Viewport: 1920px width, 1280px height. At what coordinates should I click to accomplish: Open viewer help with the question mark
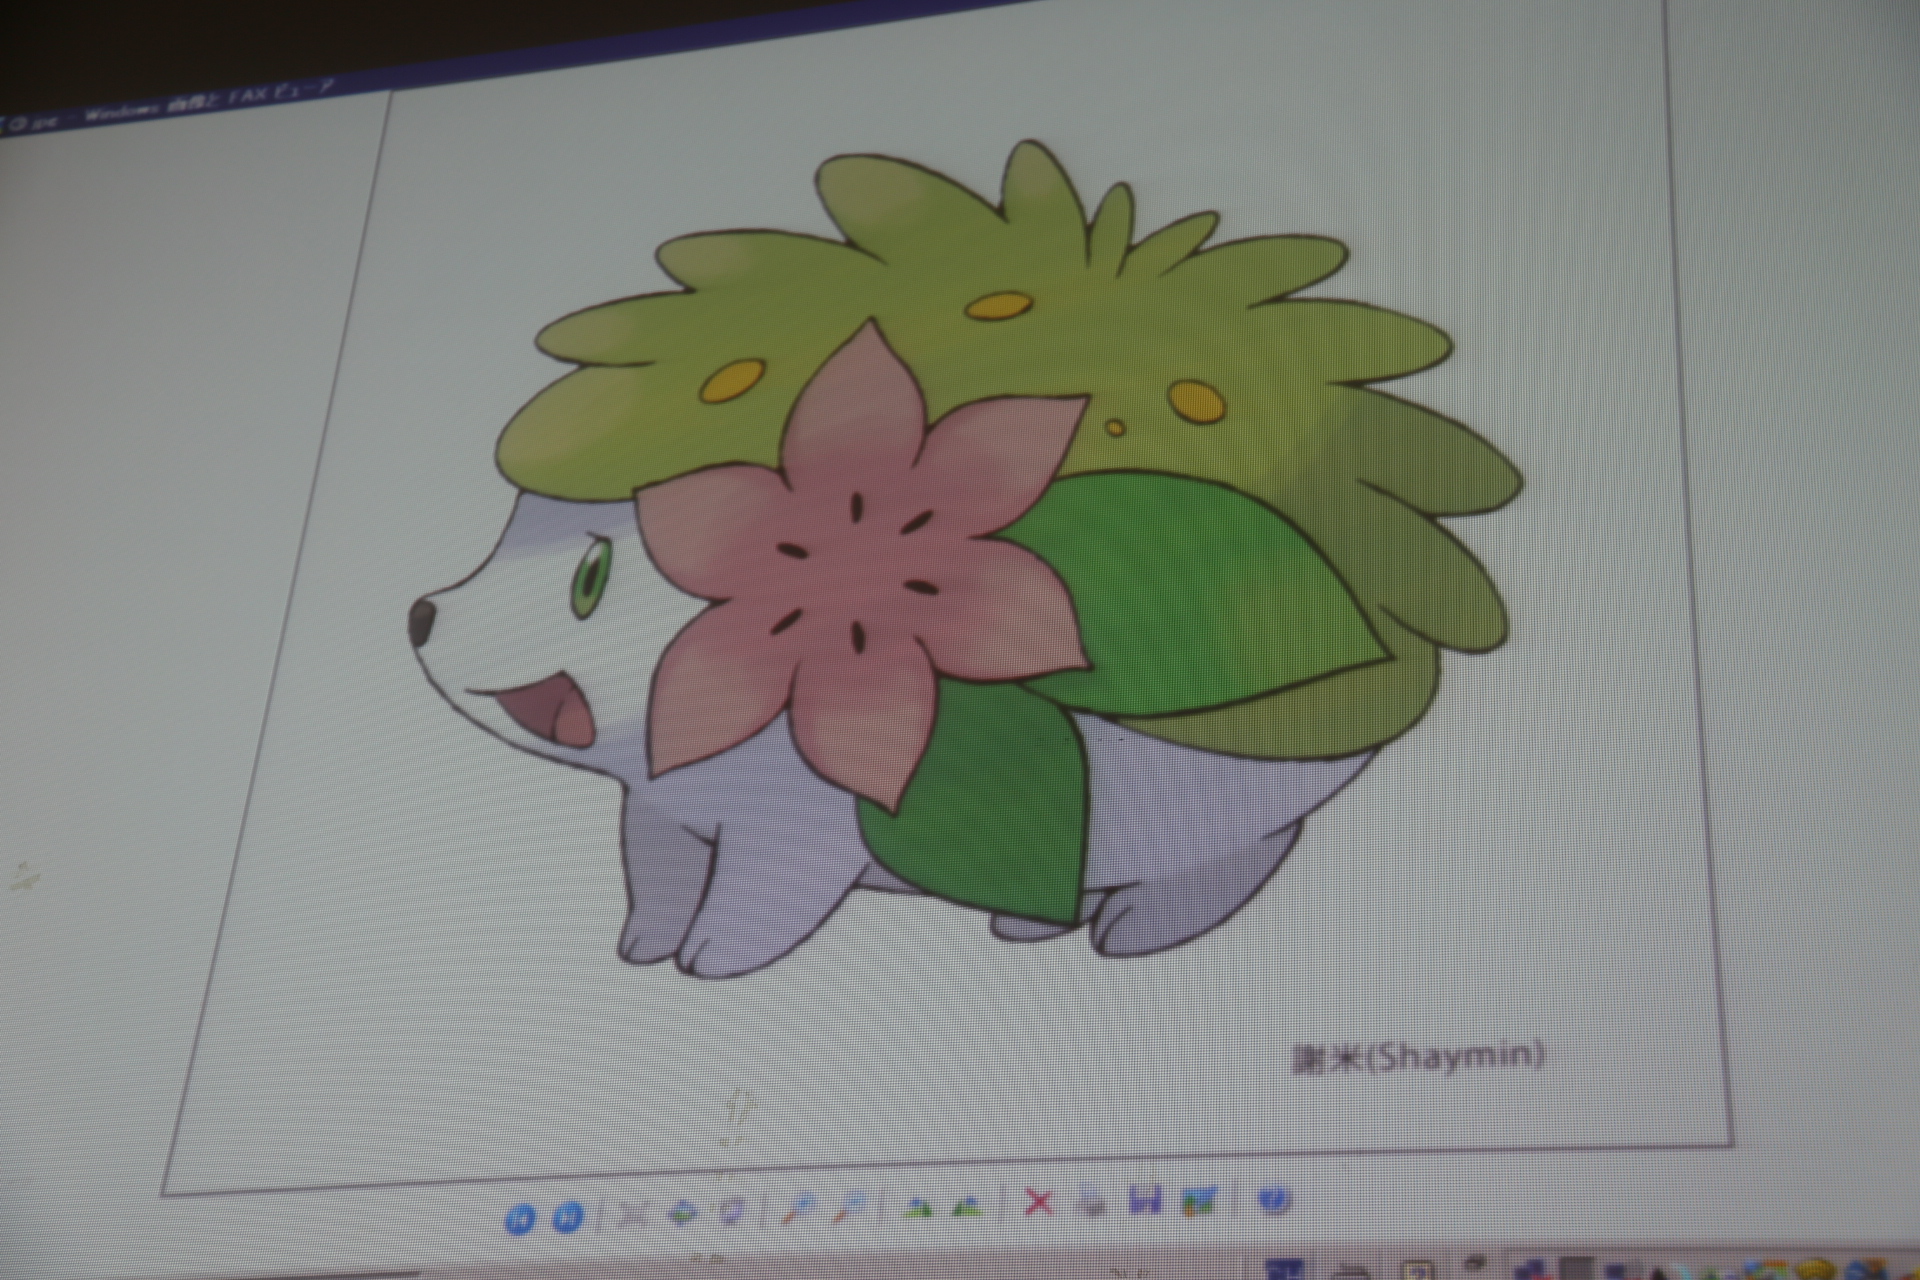click(x=1274, y=1197)
